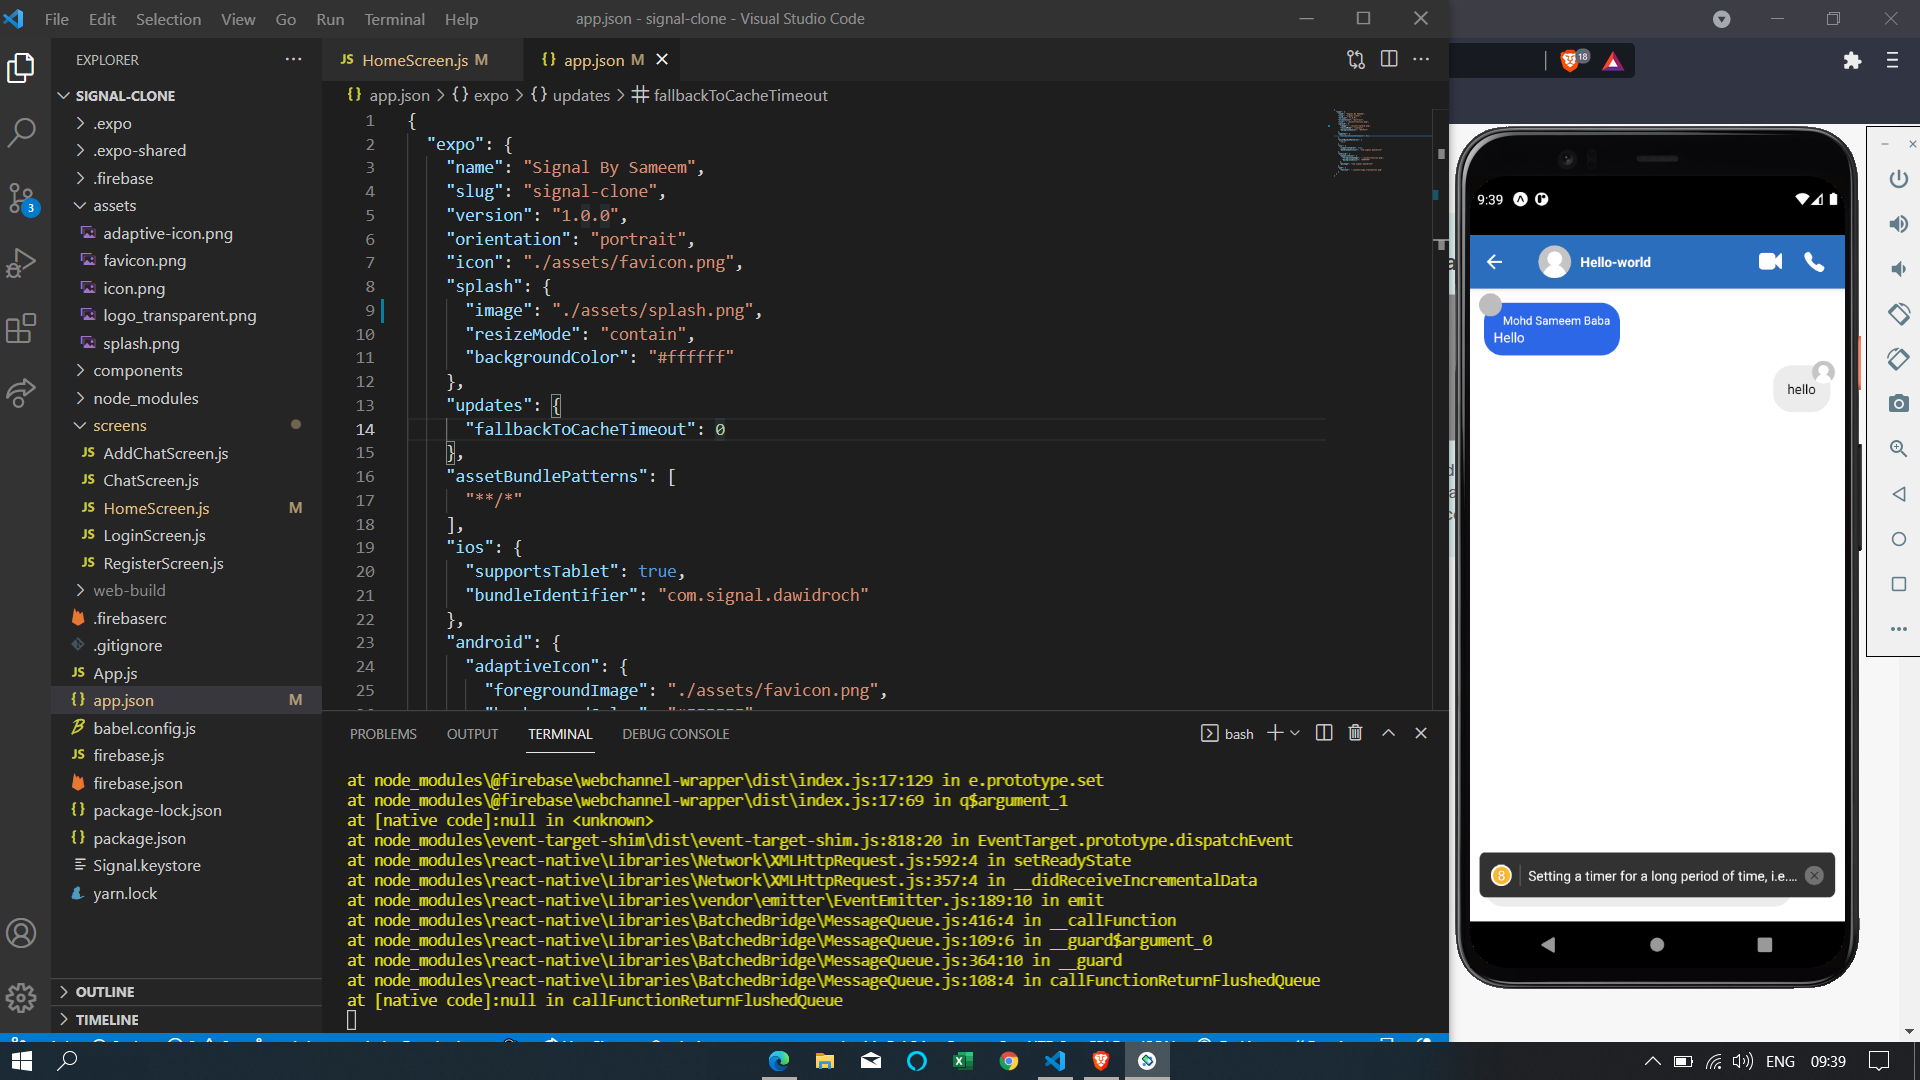The image size is (1920, 1080).
Task: Expand the .expo-shared folder
Action: pyautogui.click(x=186, y=150)
